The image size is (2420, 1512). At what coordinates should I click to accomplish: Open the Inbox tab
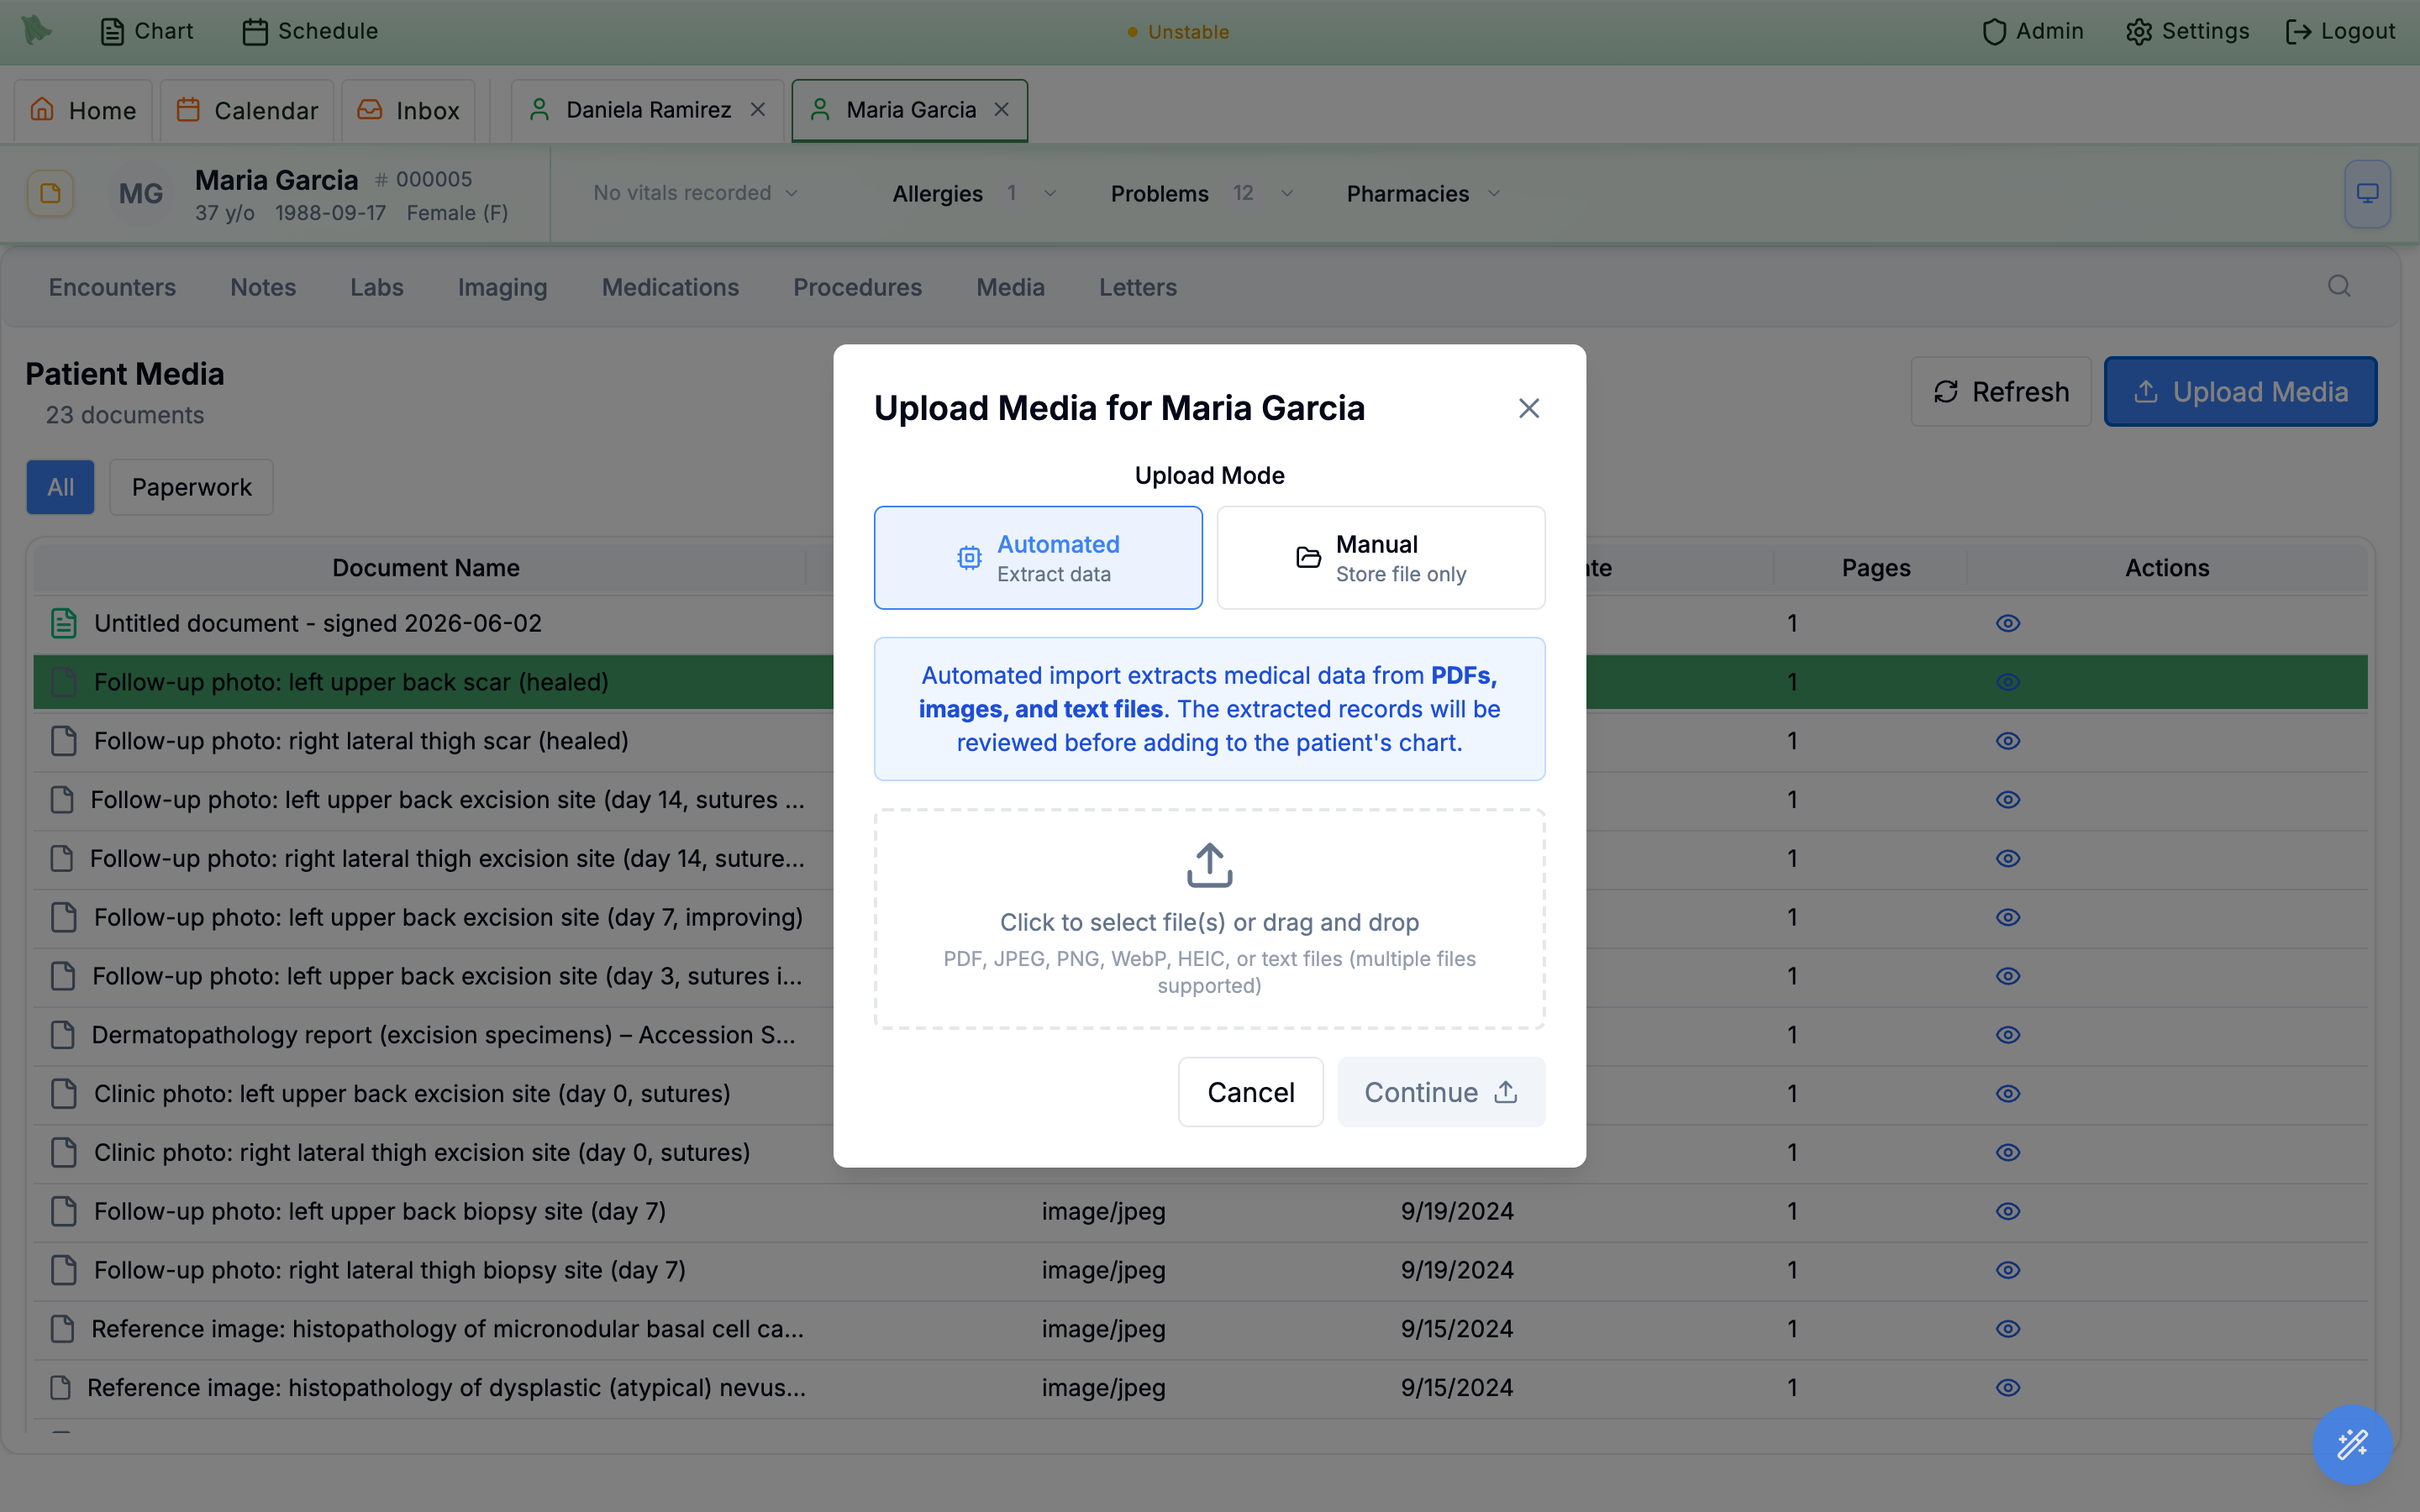(x=409, y=110)
